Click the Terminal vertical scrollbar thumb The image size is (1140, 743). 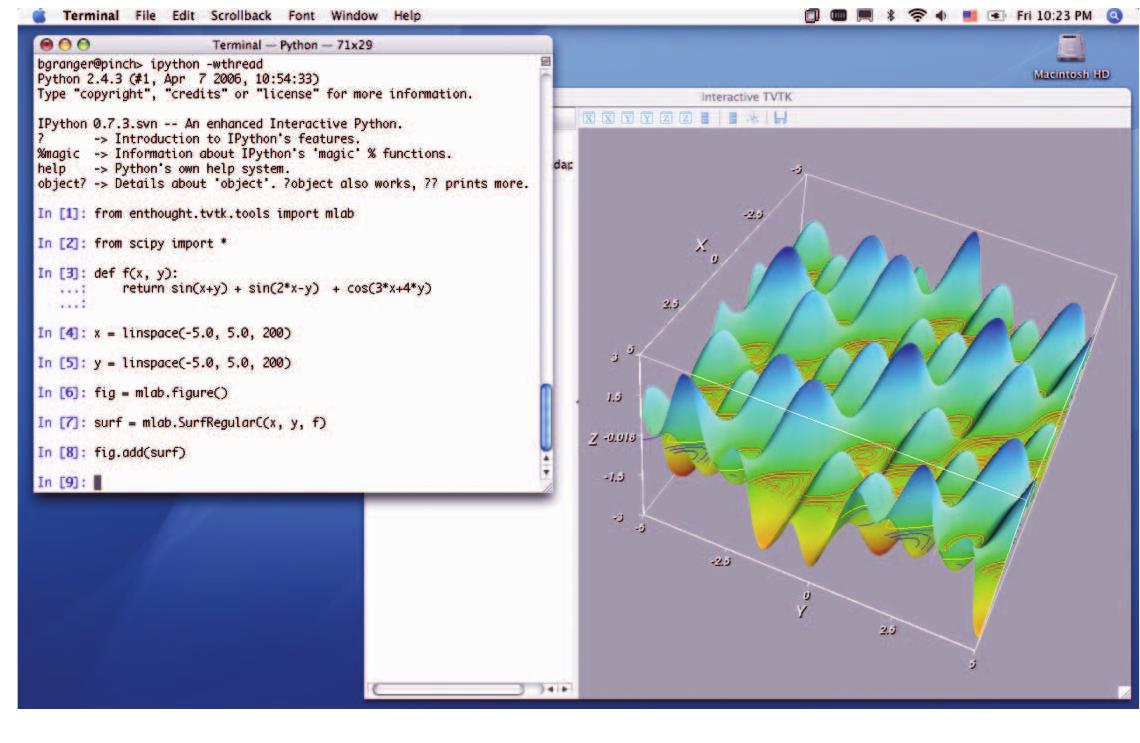click(x=546, y=417)
